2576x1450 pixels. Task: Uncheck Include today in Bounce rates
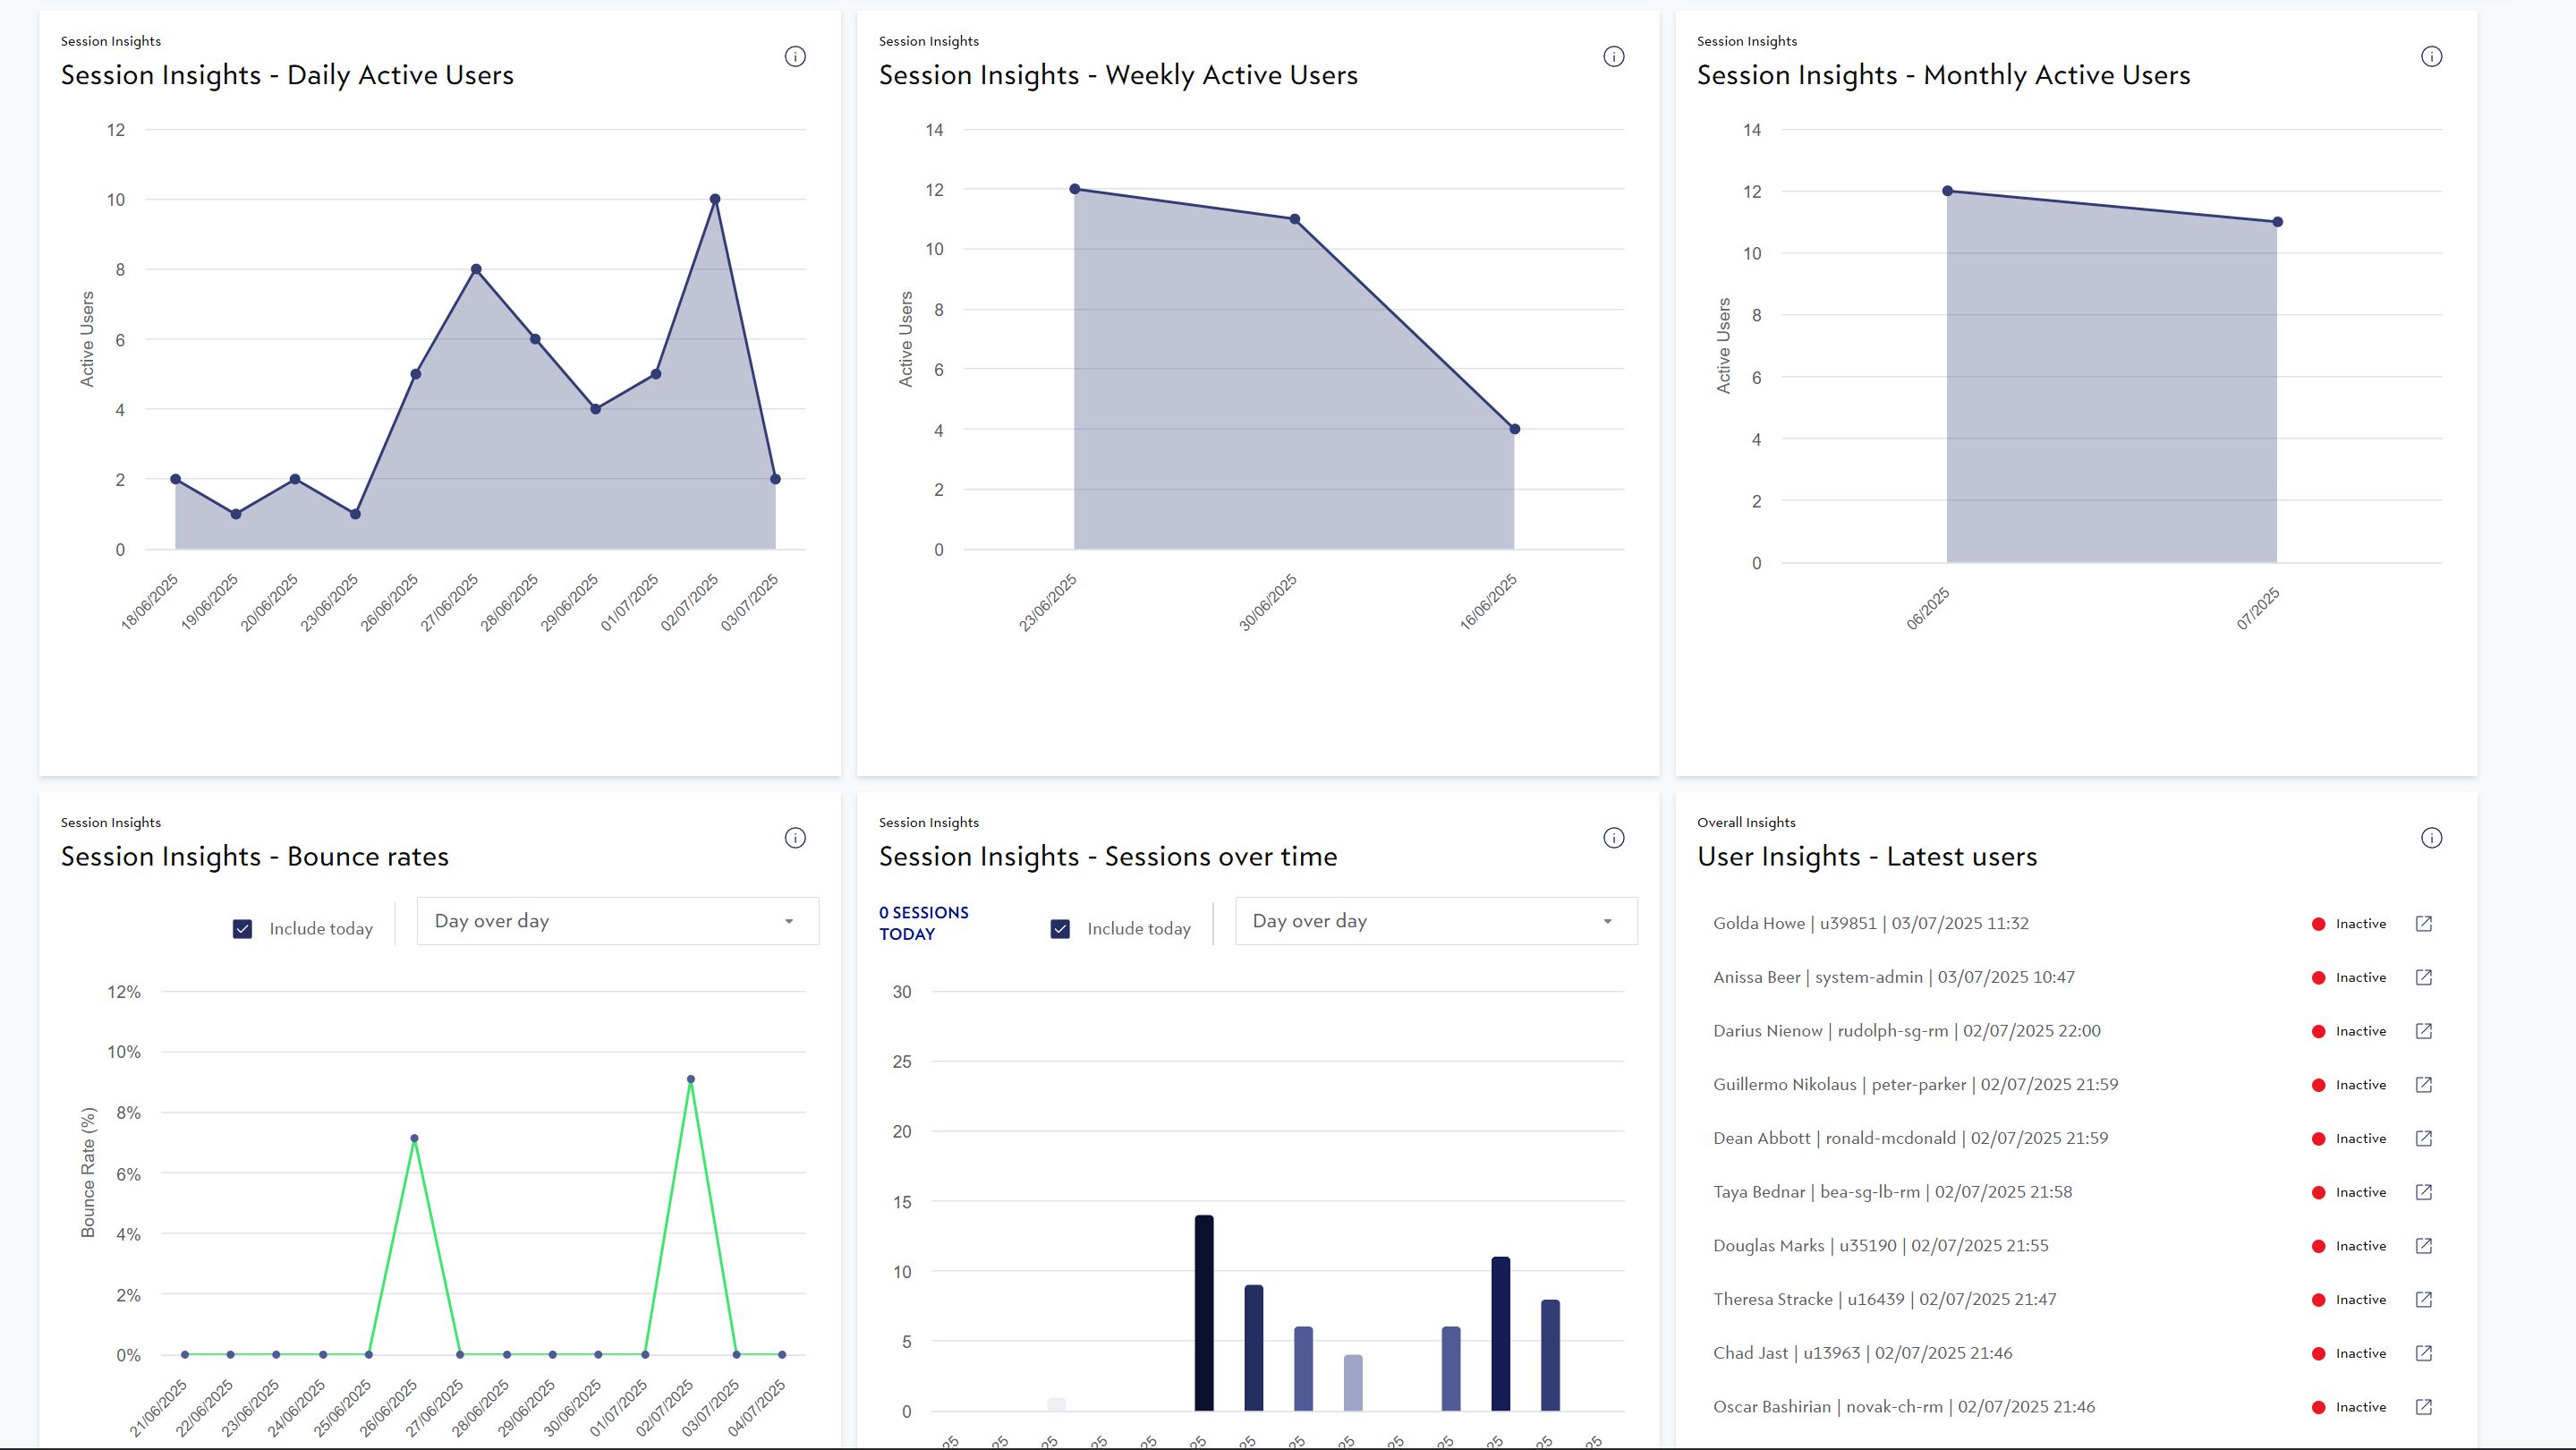[x=243, y=929]
